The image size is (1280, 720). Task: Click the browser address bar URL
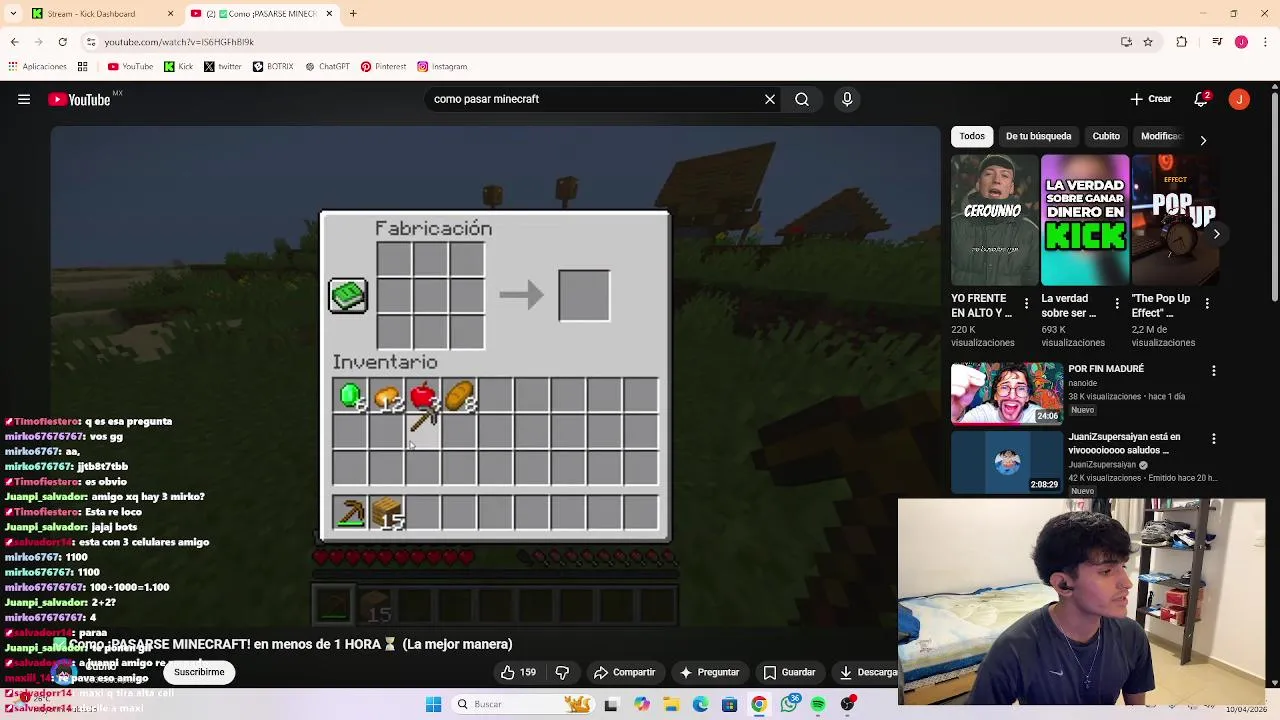point(179,42)
